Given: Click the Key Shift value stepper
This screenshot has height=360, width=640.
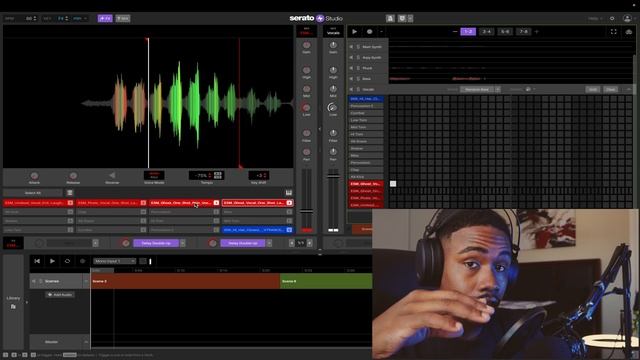Looking at the screenshot, I should [259, 176].
